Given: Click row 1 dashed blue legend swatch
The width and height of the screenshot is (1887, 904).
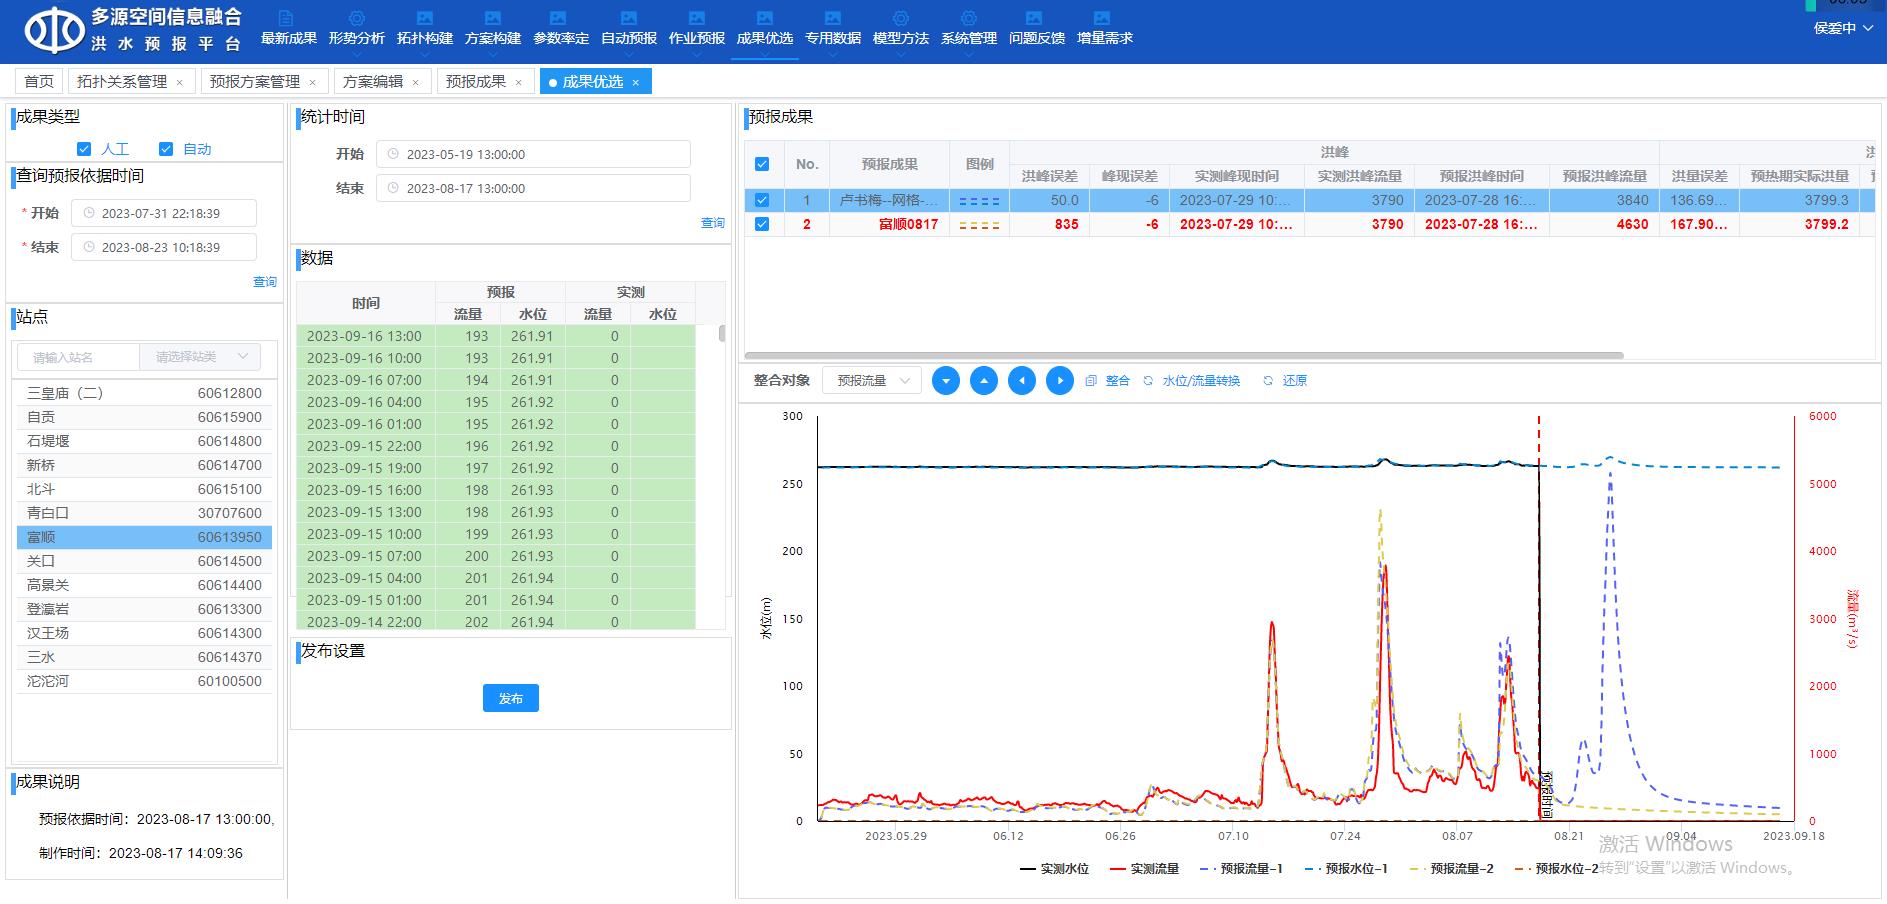Looking at the screenshot, I should click(x=979, y=201).
